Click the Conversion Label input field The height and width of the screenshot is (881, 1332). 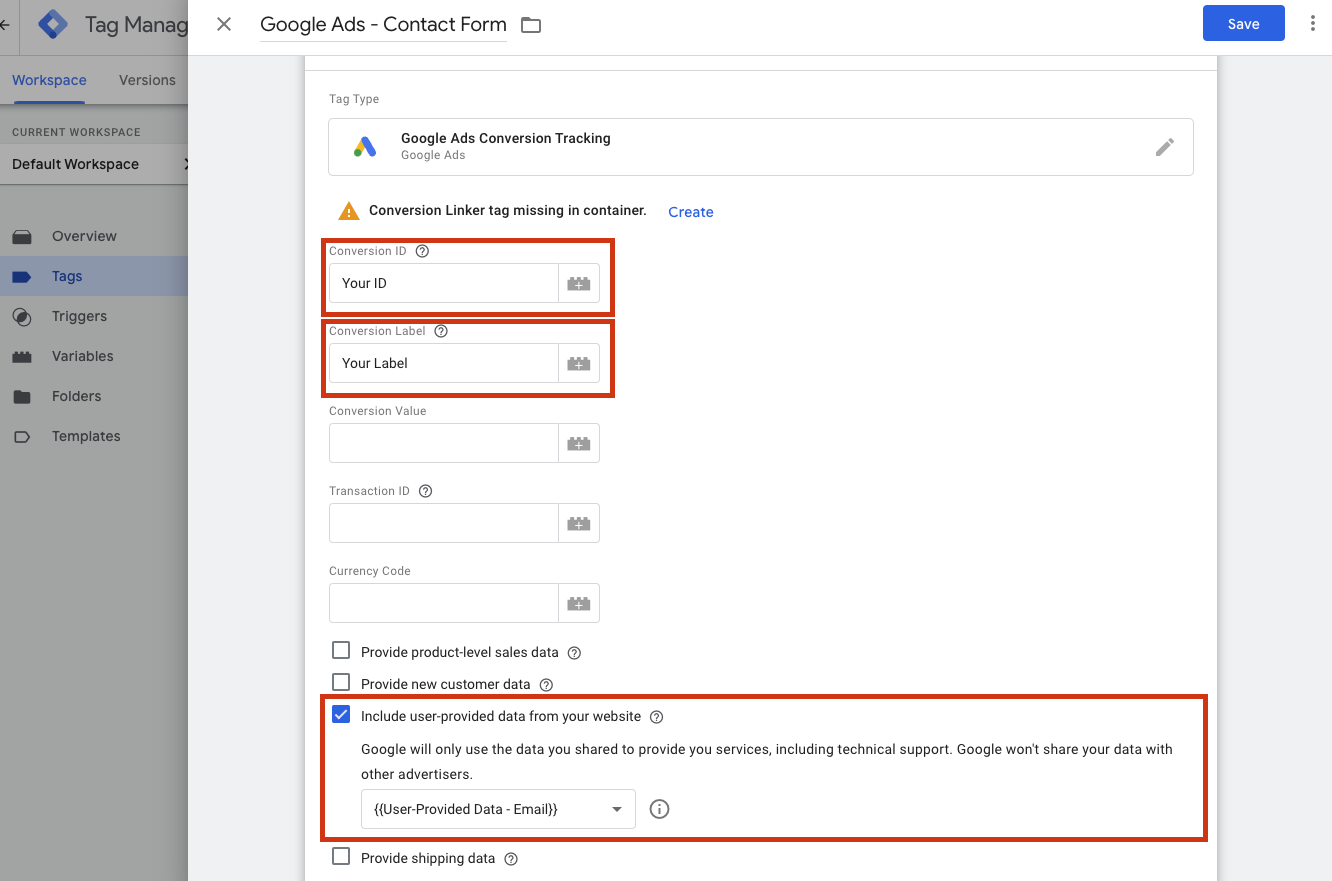point(444,363)
